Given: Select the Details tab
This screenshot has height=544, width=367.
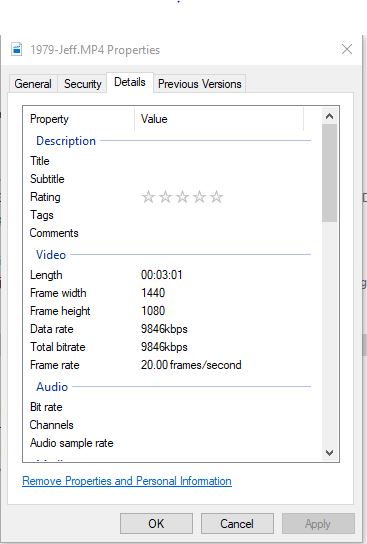Looking at the screenshot, I should click(x=130, y=82).
